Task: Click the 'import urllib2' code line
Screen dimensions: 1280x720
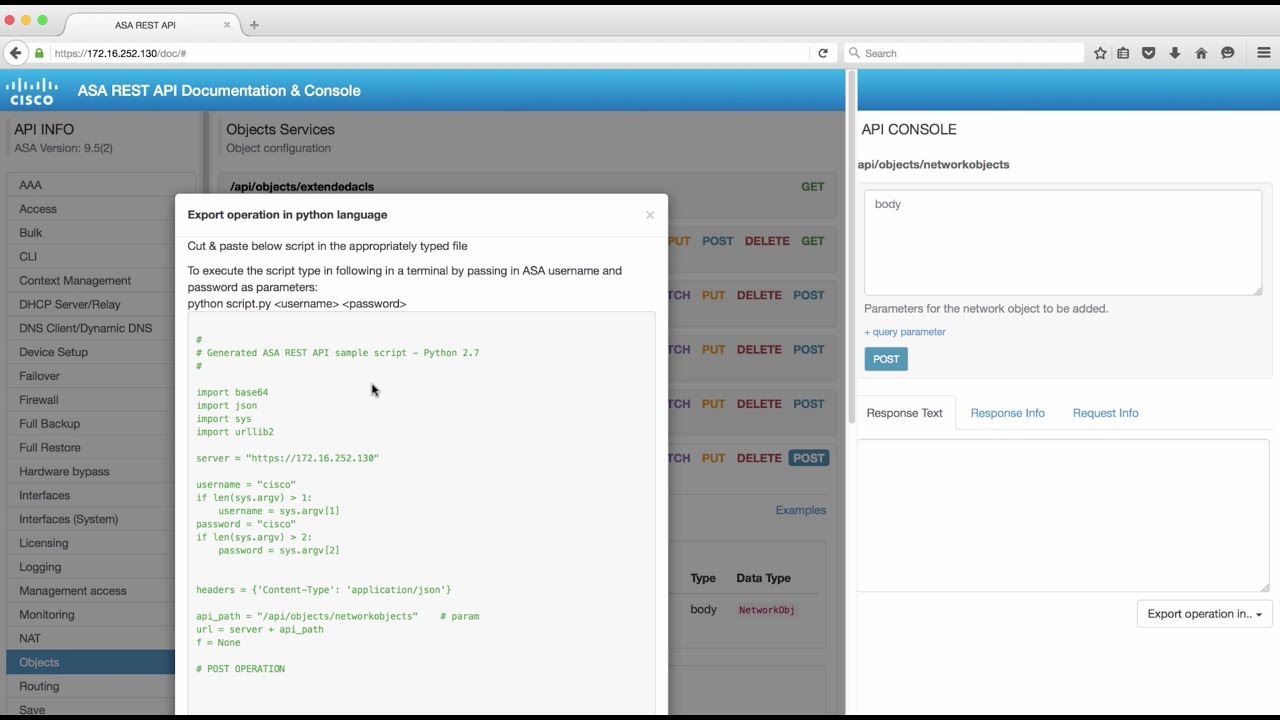Action: [x=235, y=432]
